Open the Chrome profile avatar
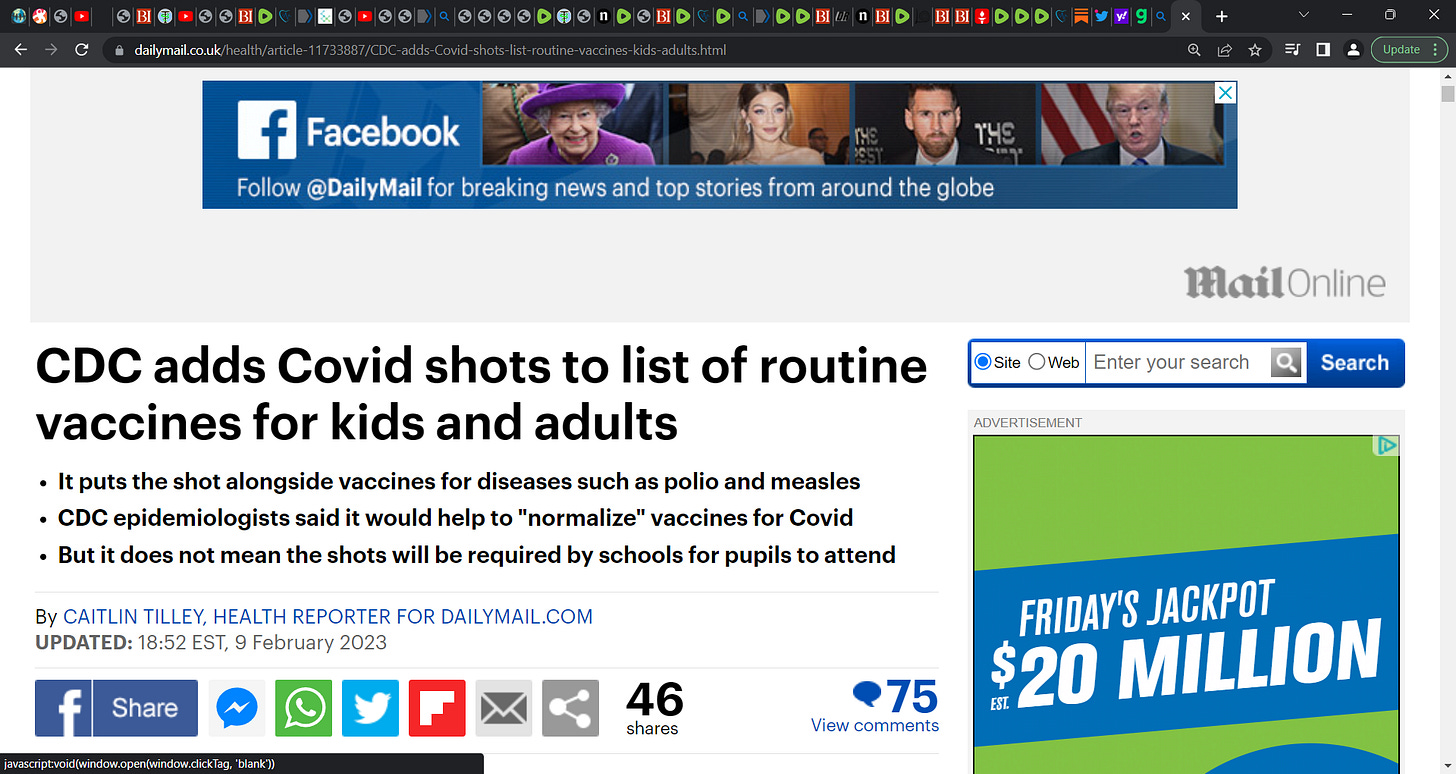Viewport: 1456px width, 774px height. click(x=1353, y=50)
